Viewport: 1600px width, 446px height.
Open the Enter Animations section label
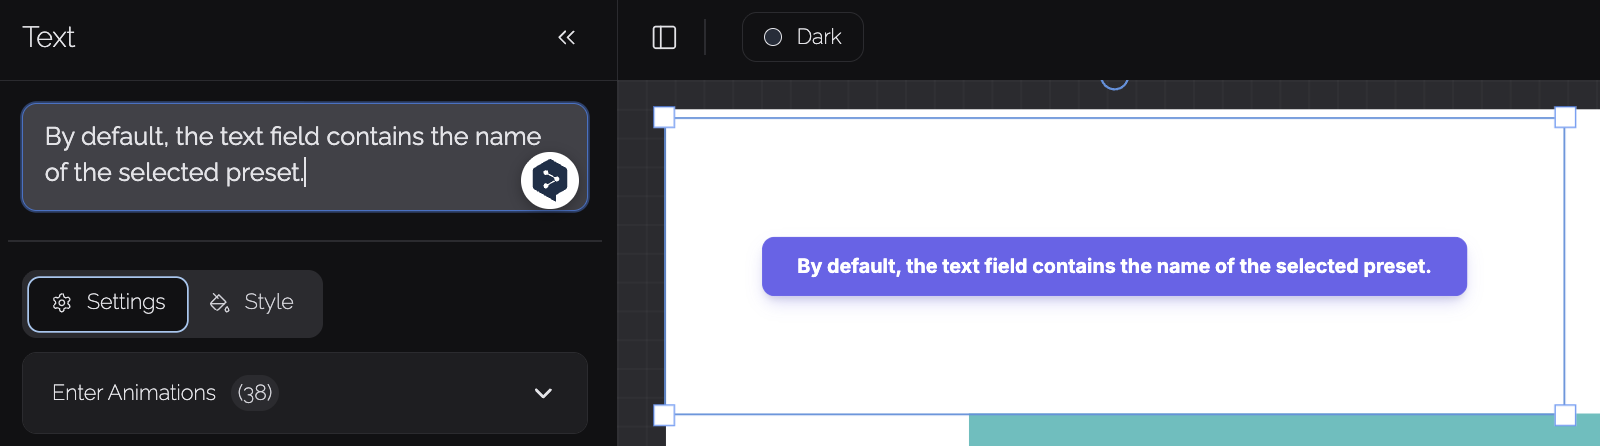click(134, 393)
